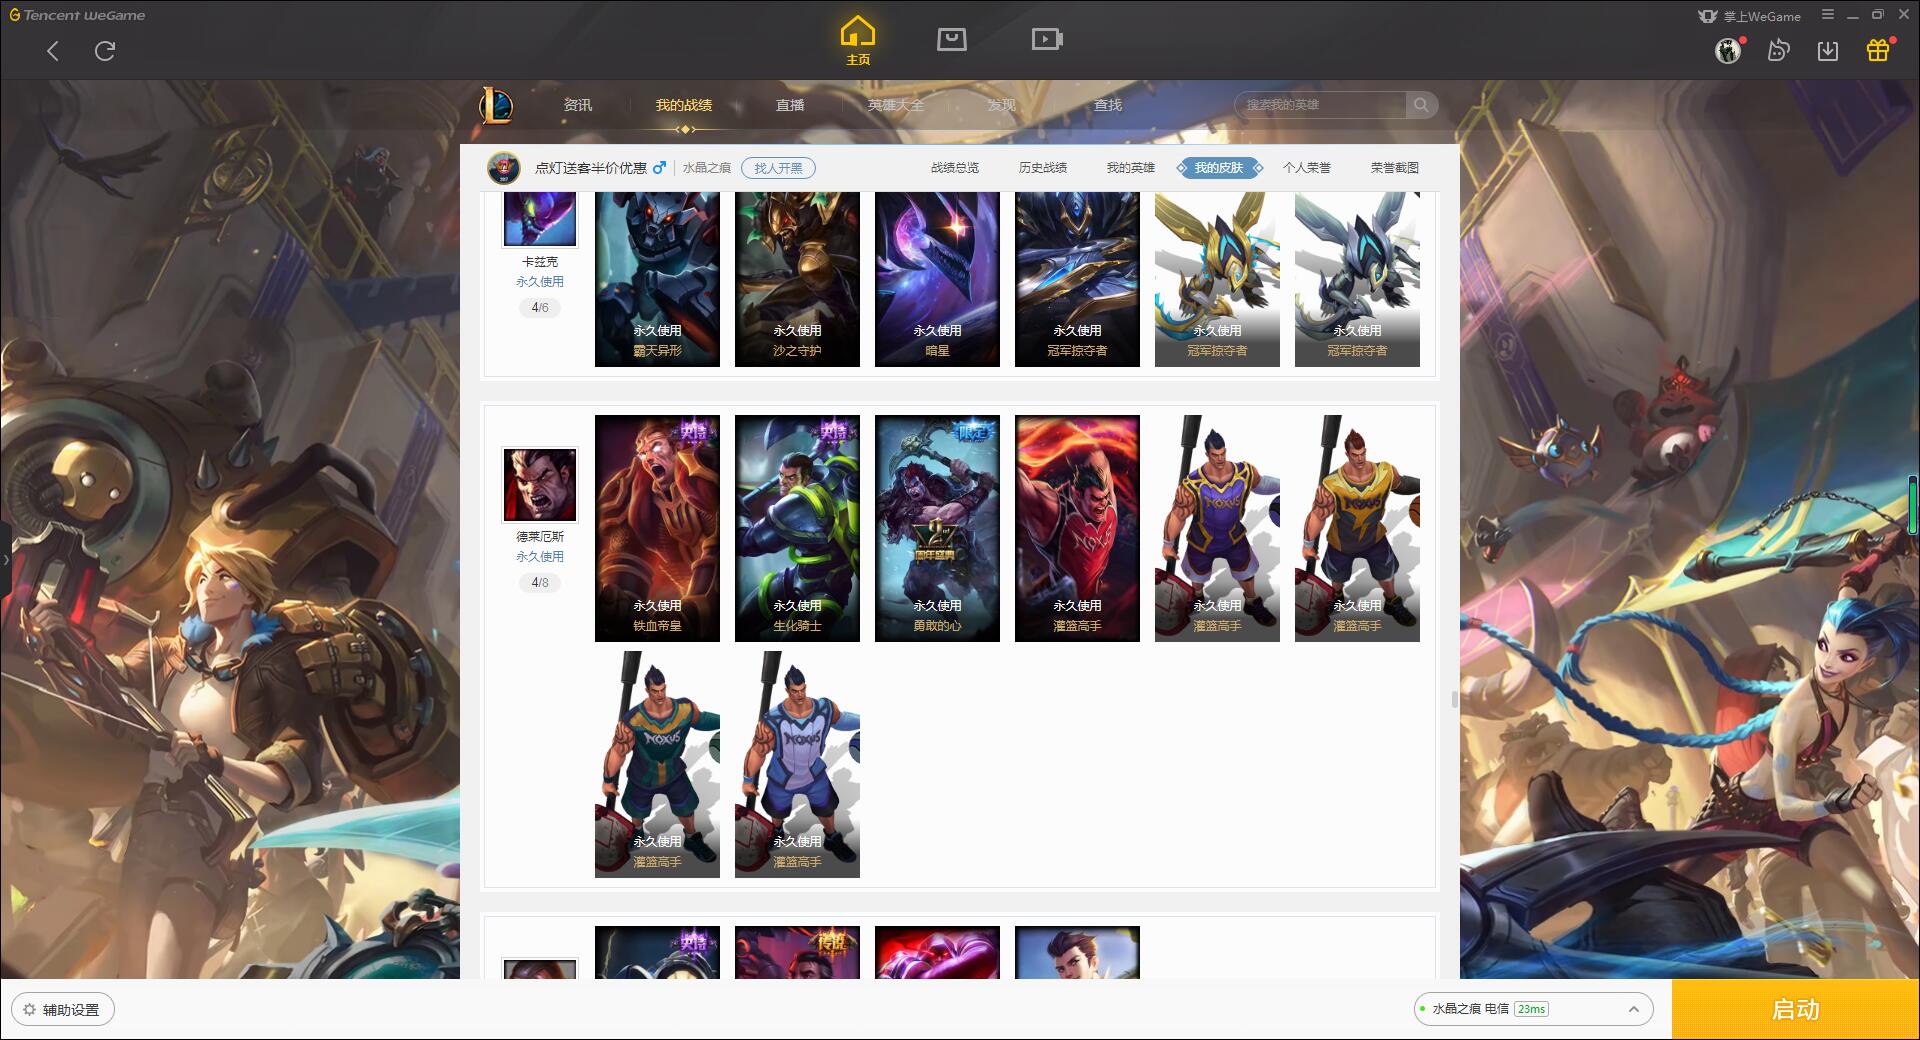The image size is (1920, 1040).
Task: Open the red-jersey 灌篮高手 splash card
Action: pos(1077,528)
